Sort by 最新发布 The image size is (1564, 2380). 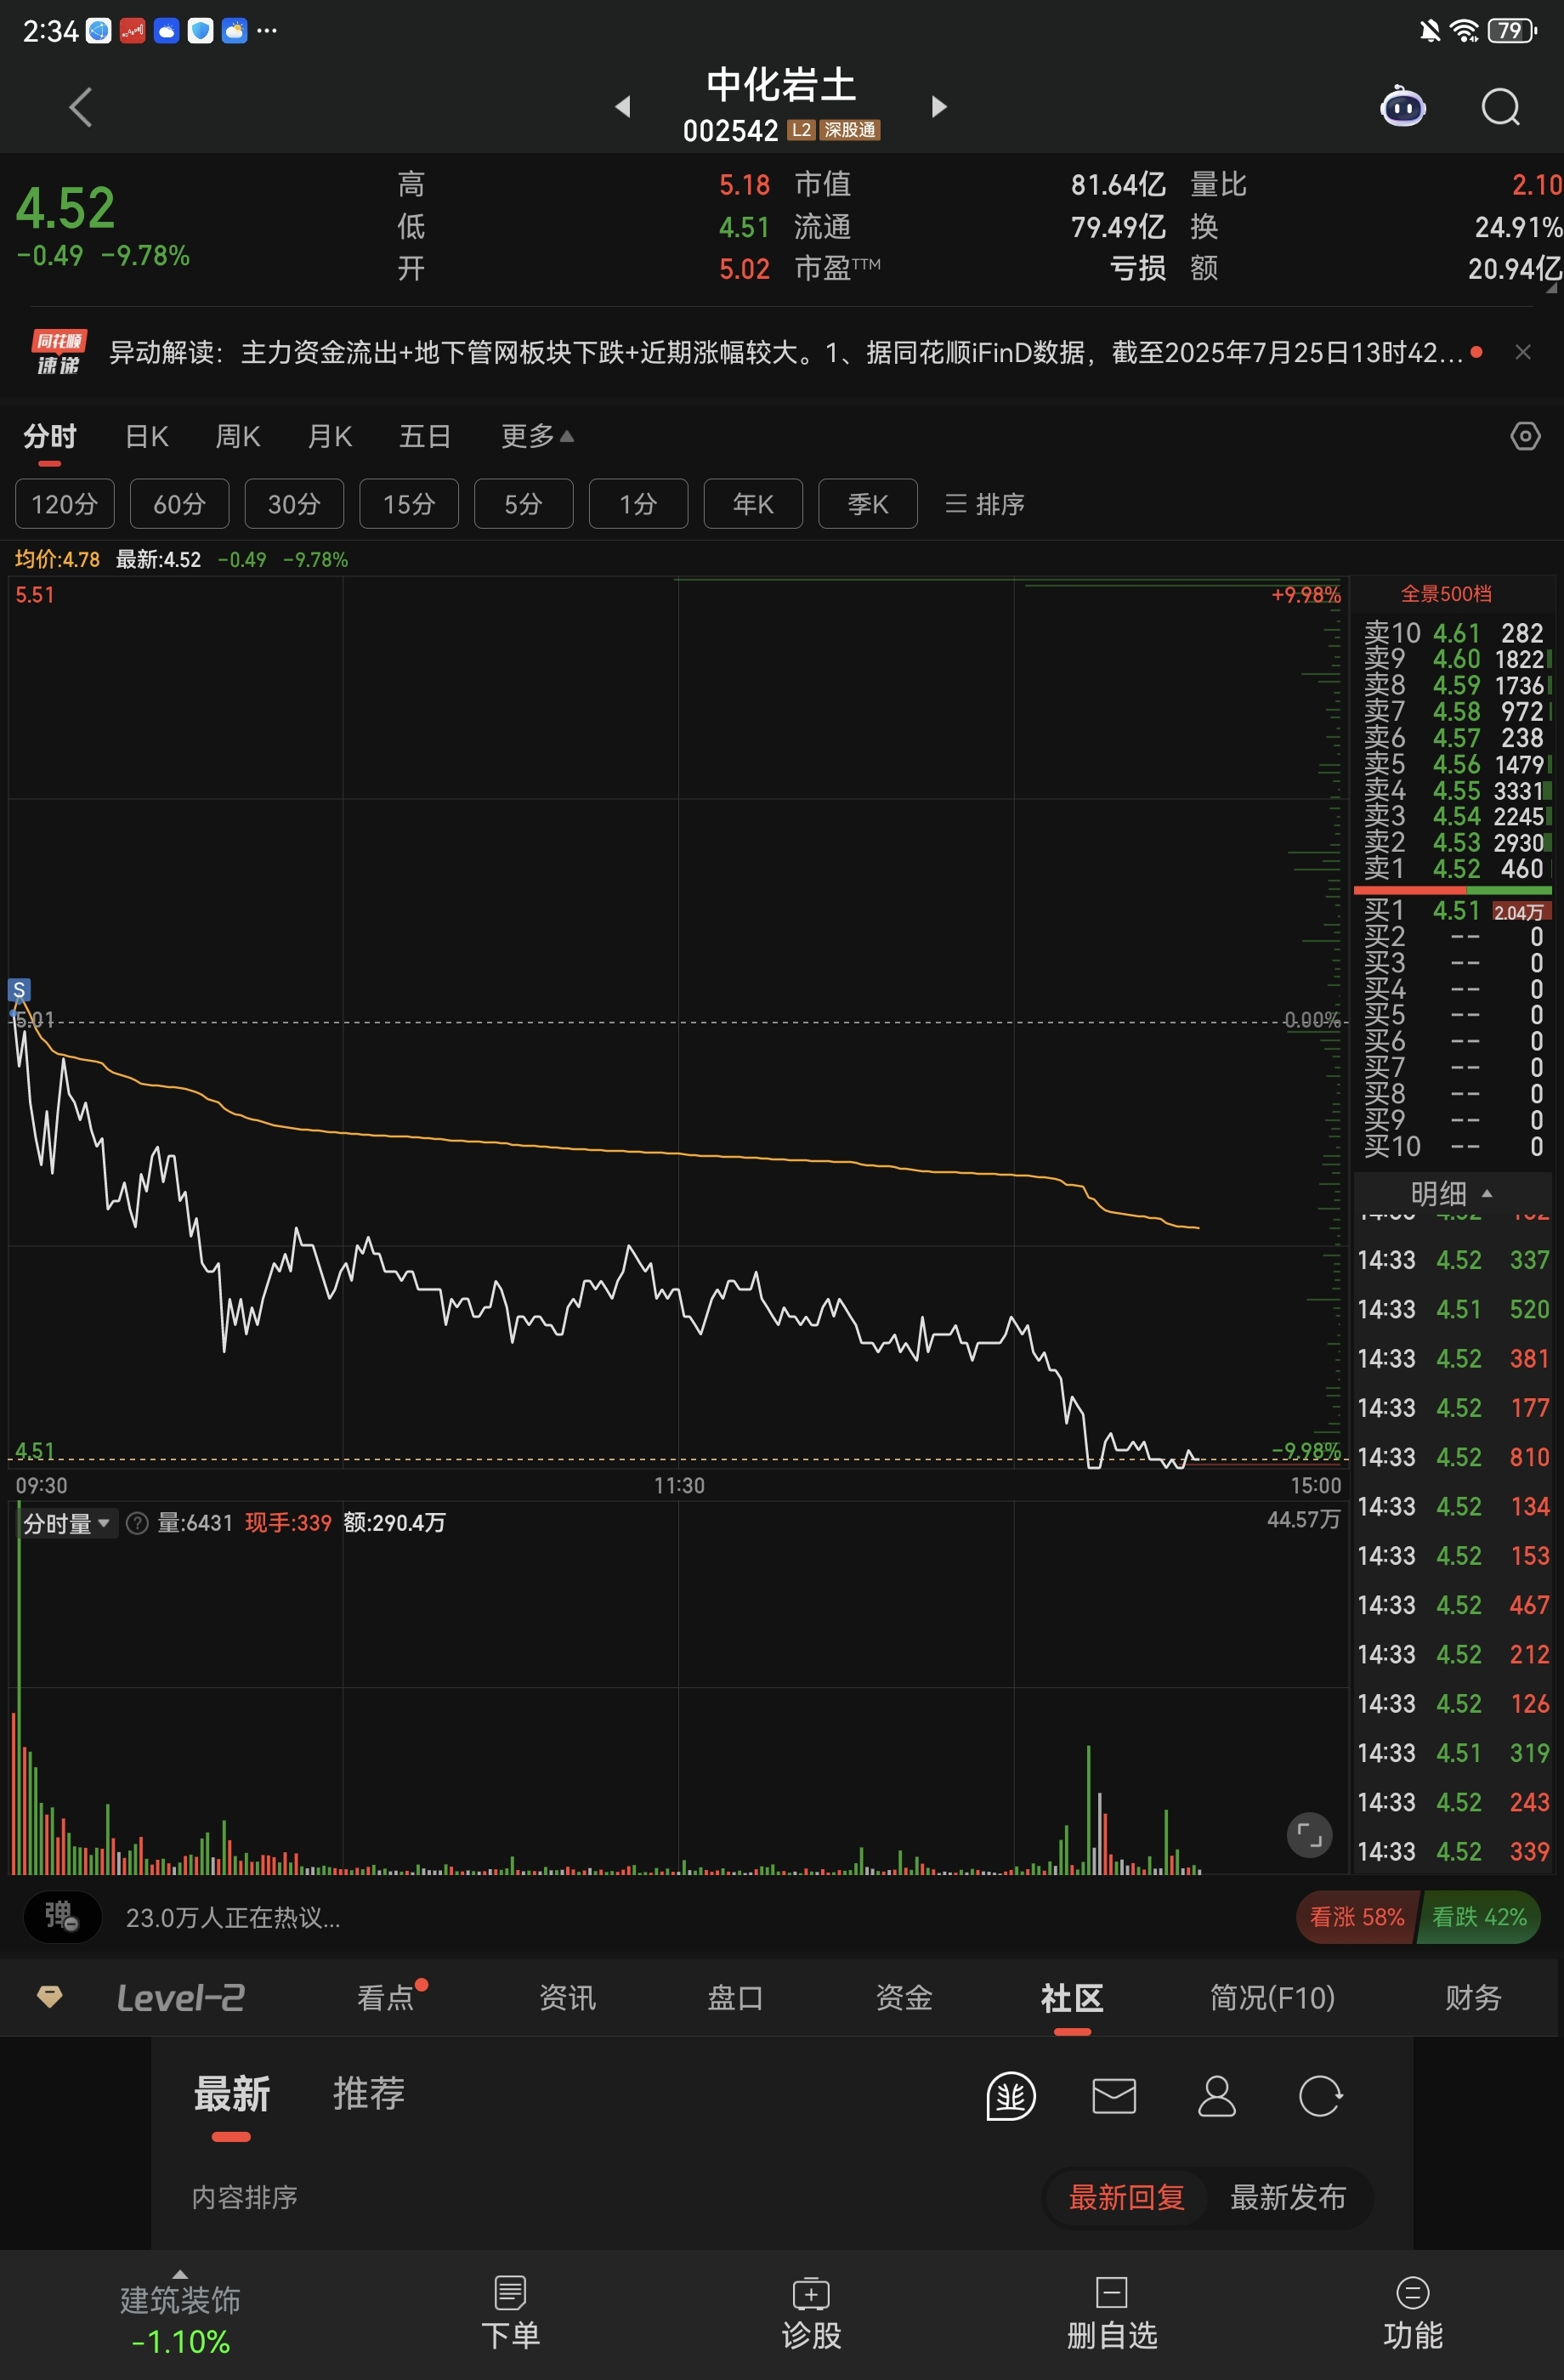pyautogui.click(x=1288, y=2197)
